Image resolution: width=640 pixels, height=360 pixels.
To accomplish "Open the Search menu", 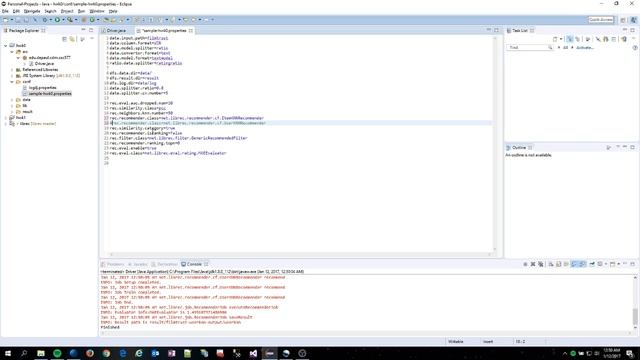I will [50, 11].
